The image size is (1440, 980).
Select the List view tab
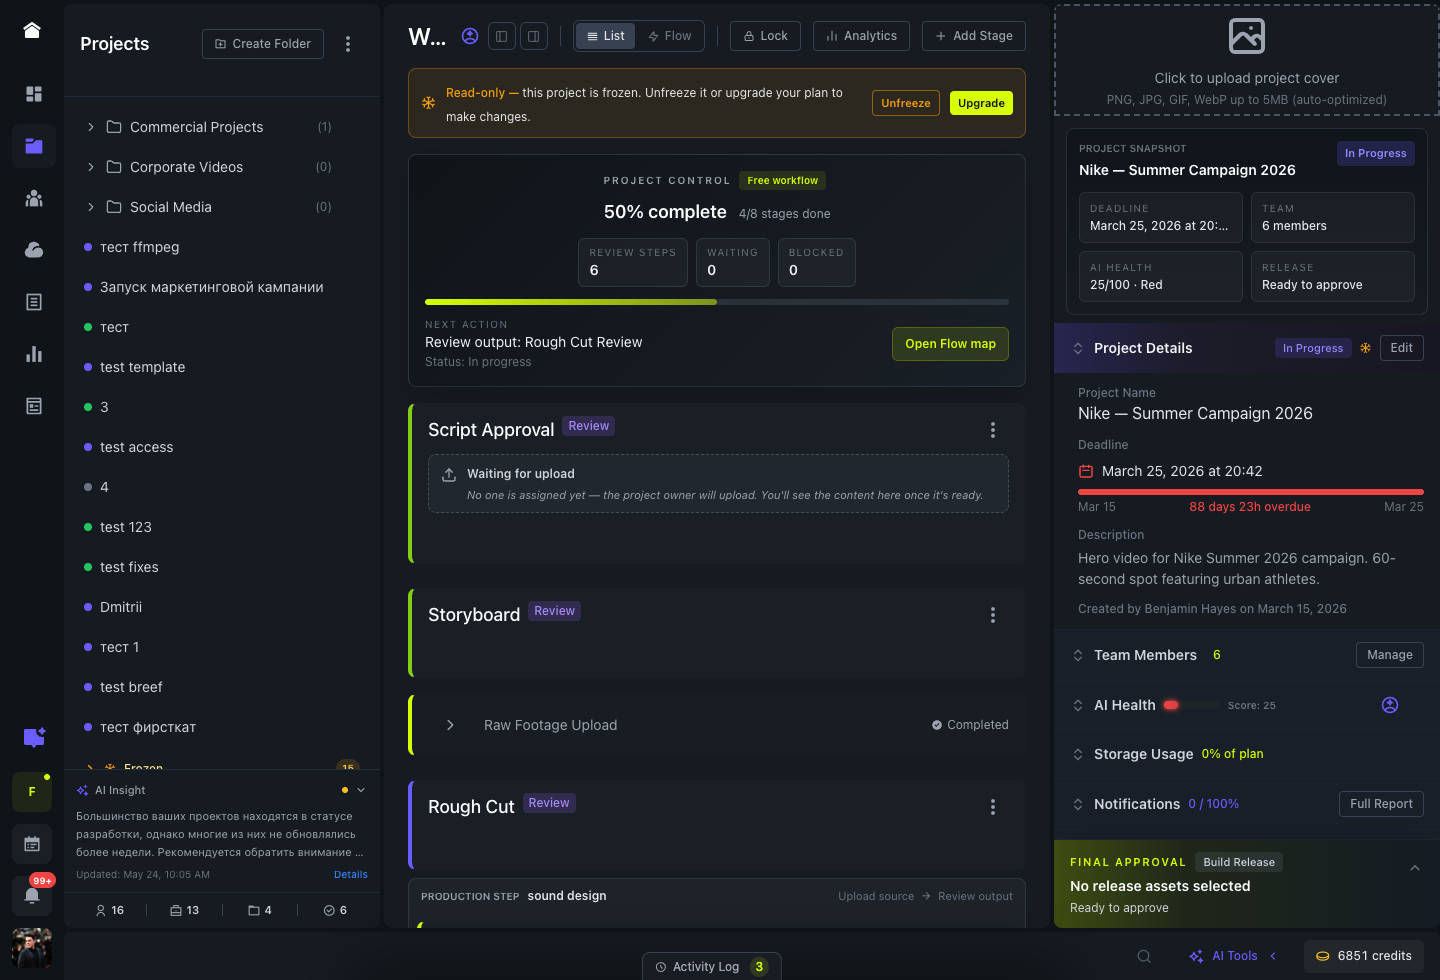pos(606,36)
